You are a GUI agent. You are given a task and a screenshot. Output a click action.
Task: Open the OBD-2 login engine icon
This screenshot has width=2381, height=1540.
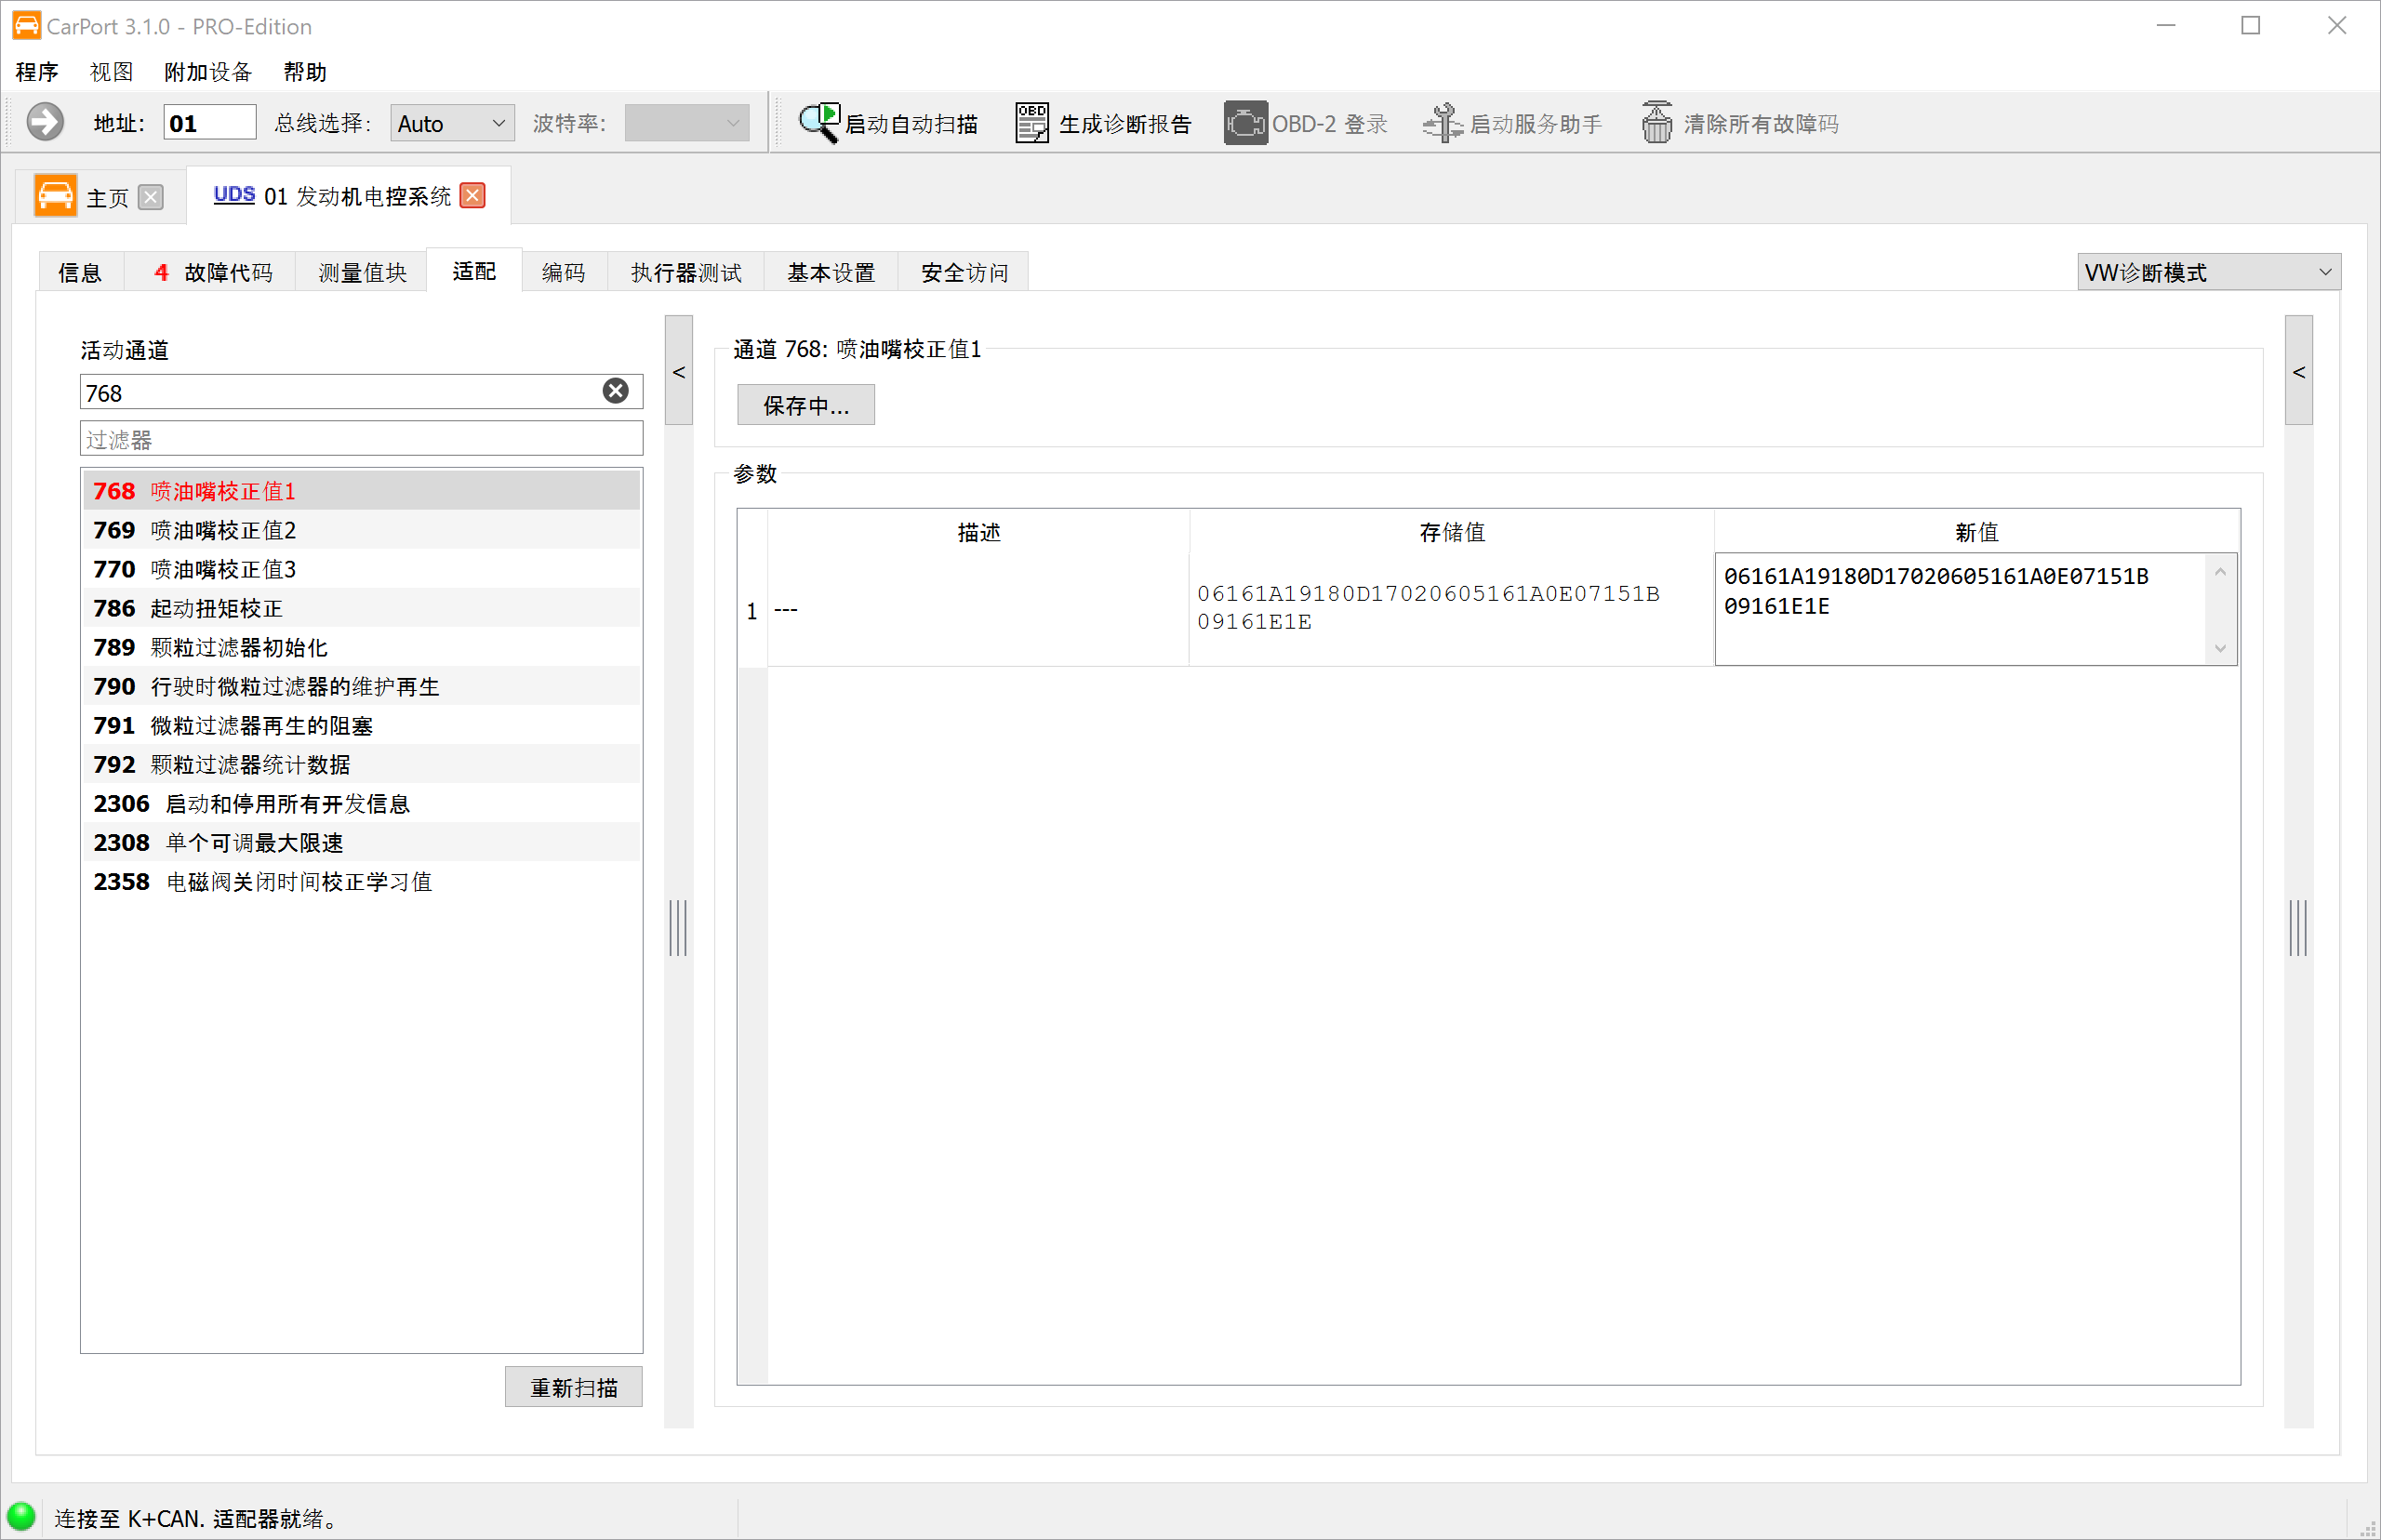(x=1245, y=123)
